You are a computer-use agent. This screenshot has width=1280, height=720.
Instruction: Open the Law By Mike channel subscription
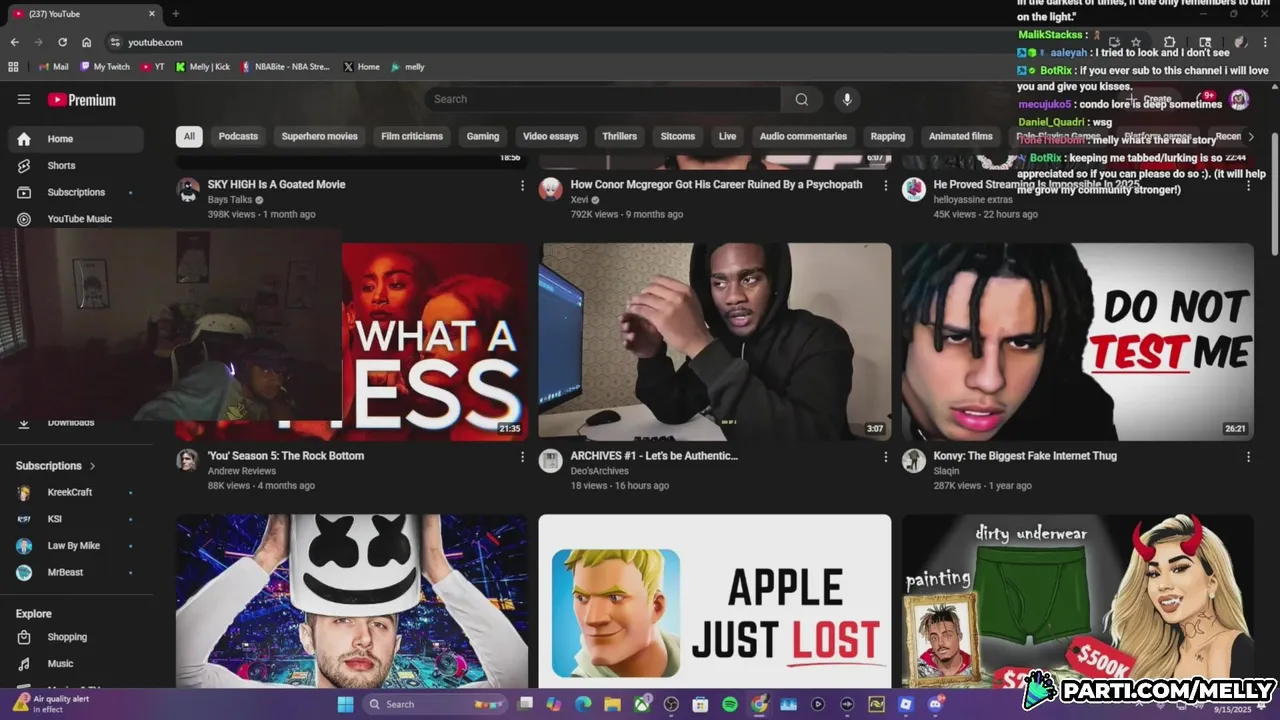tap(76, 546)
